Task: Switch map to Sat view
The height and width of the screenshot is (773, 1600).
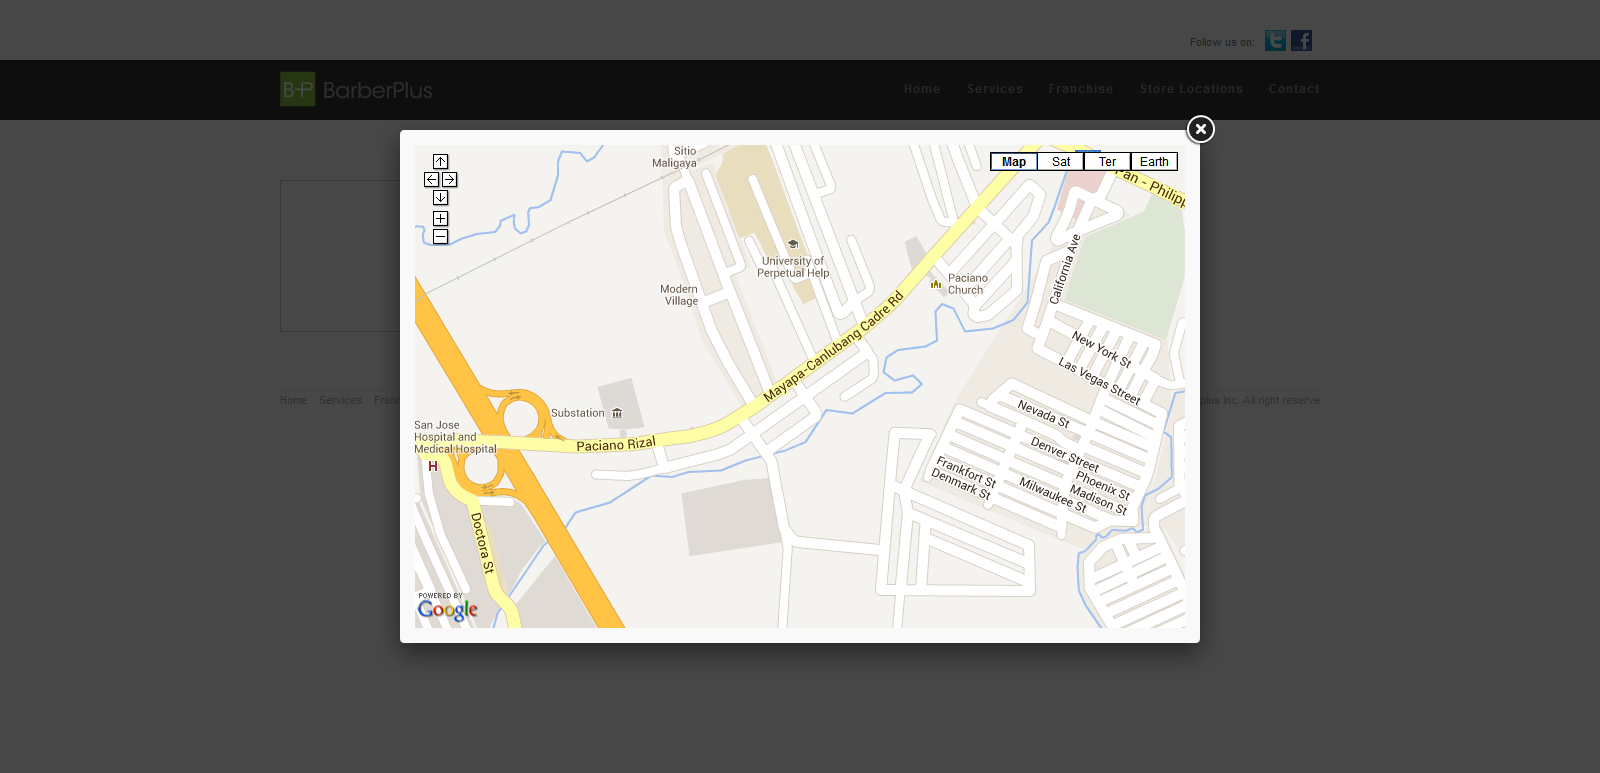Action: 1060,162
